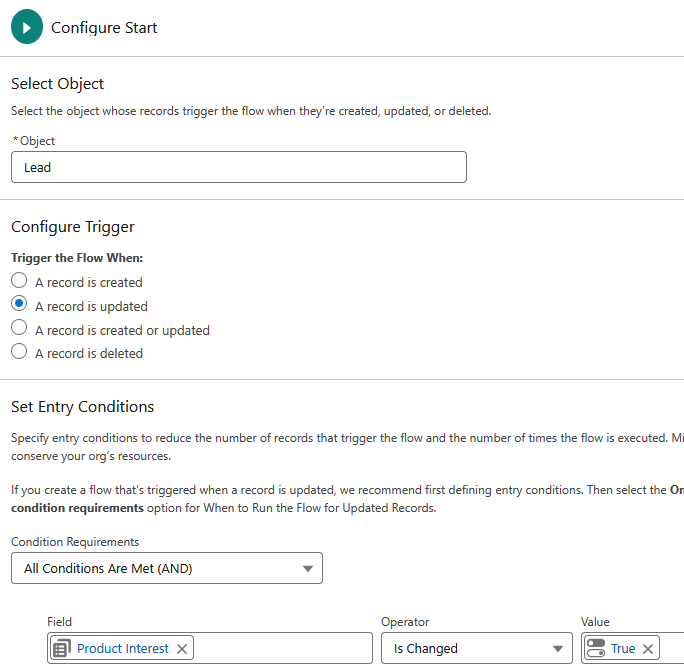The image size is (684, 669).
Task: Click the Product Interest pill text
Action: [123, 649]
